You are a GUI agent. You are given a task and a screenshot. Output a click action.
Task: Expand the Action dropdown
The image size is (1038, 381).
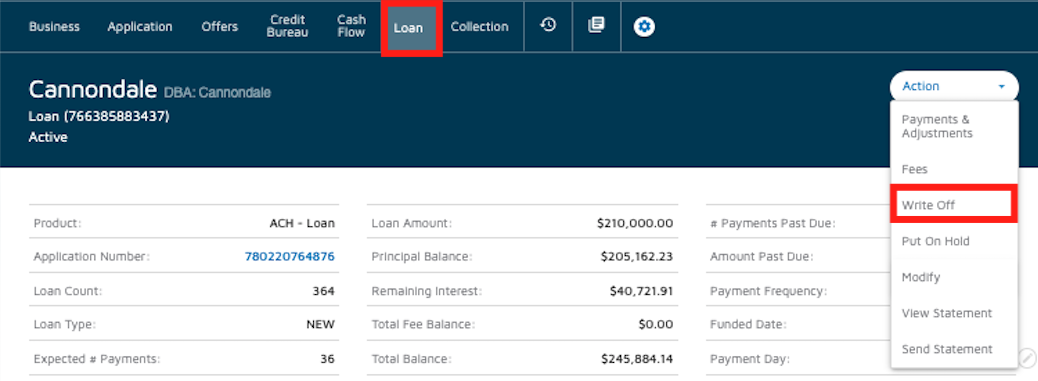coord(954,86)
